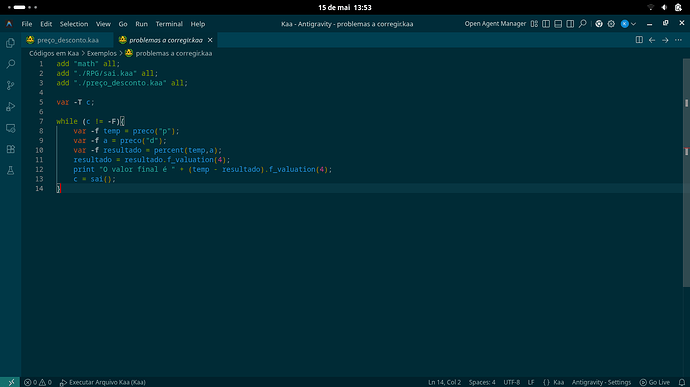Screen dimensions: 690x387
Task: Click the Antigravity logo in the title bar
Action: click(x=9, y=24)
